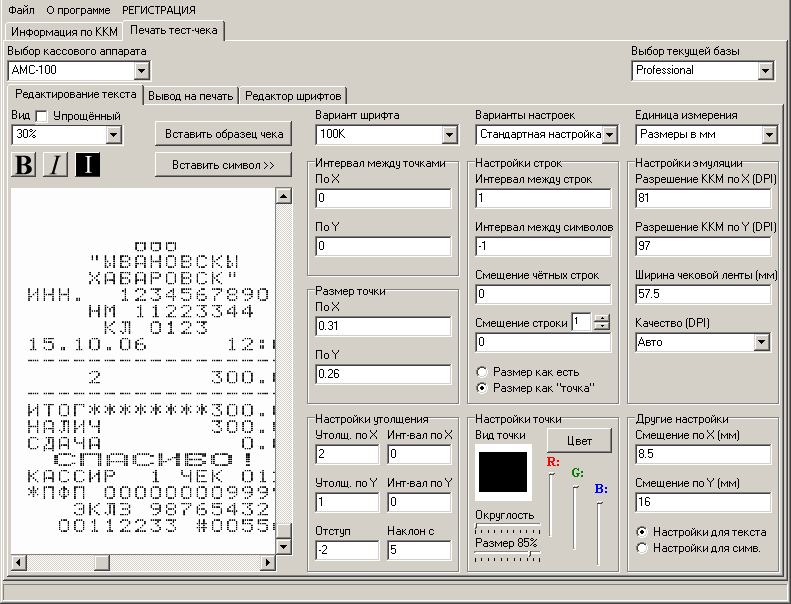Switch to Вывод на печать tab
This screenshot has width=791, height=604.
tap(191, 96)
